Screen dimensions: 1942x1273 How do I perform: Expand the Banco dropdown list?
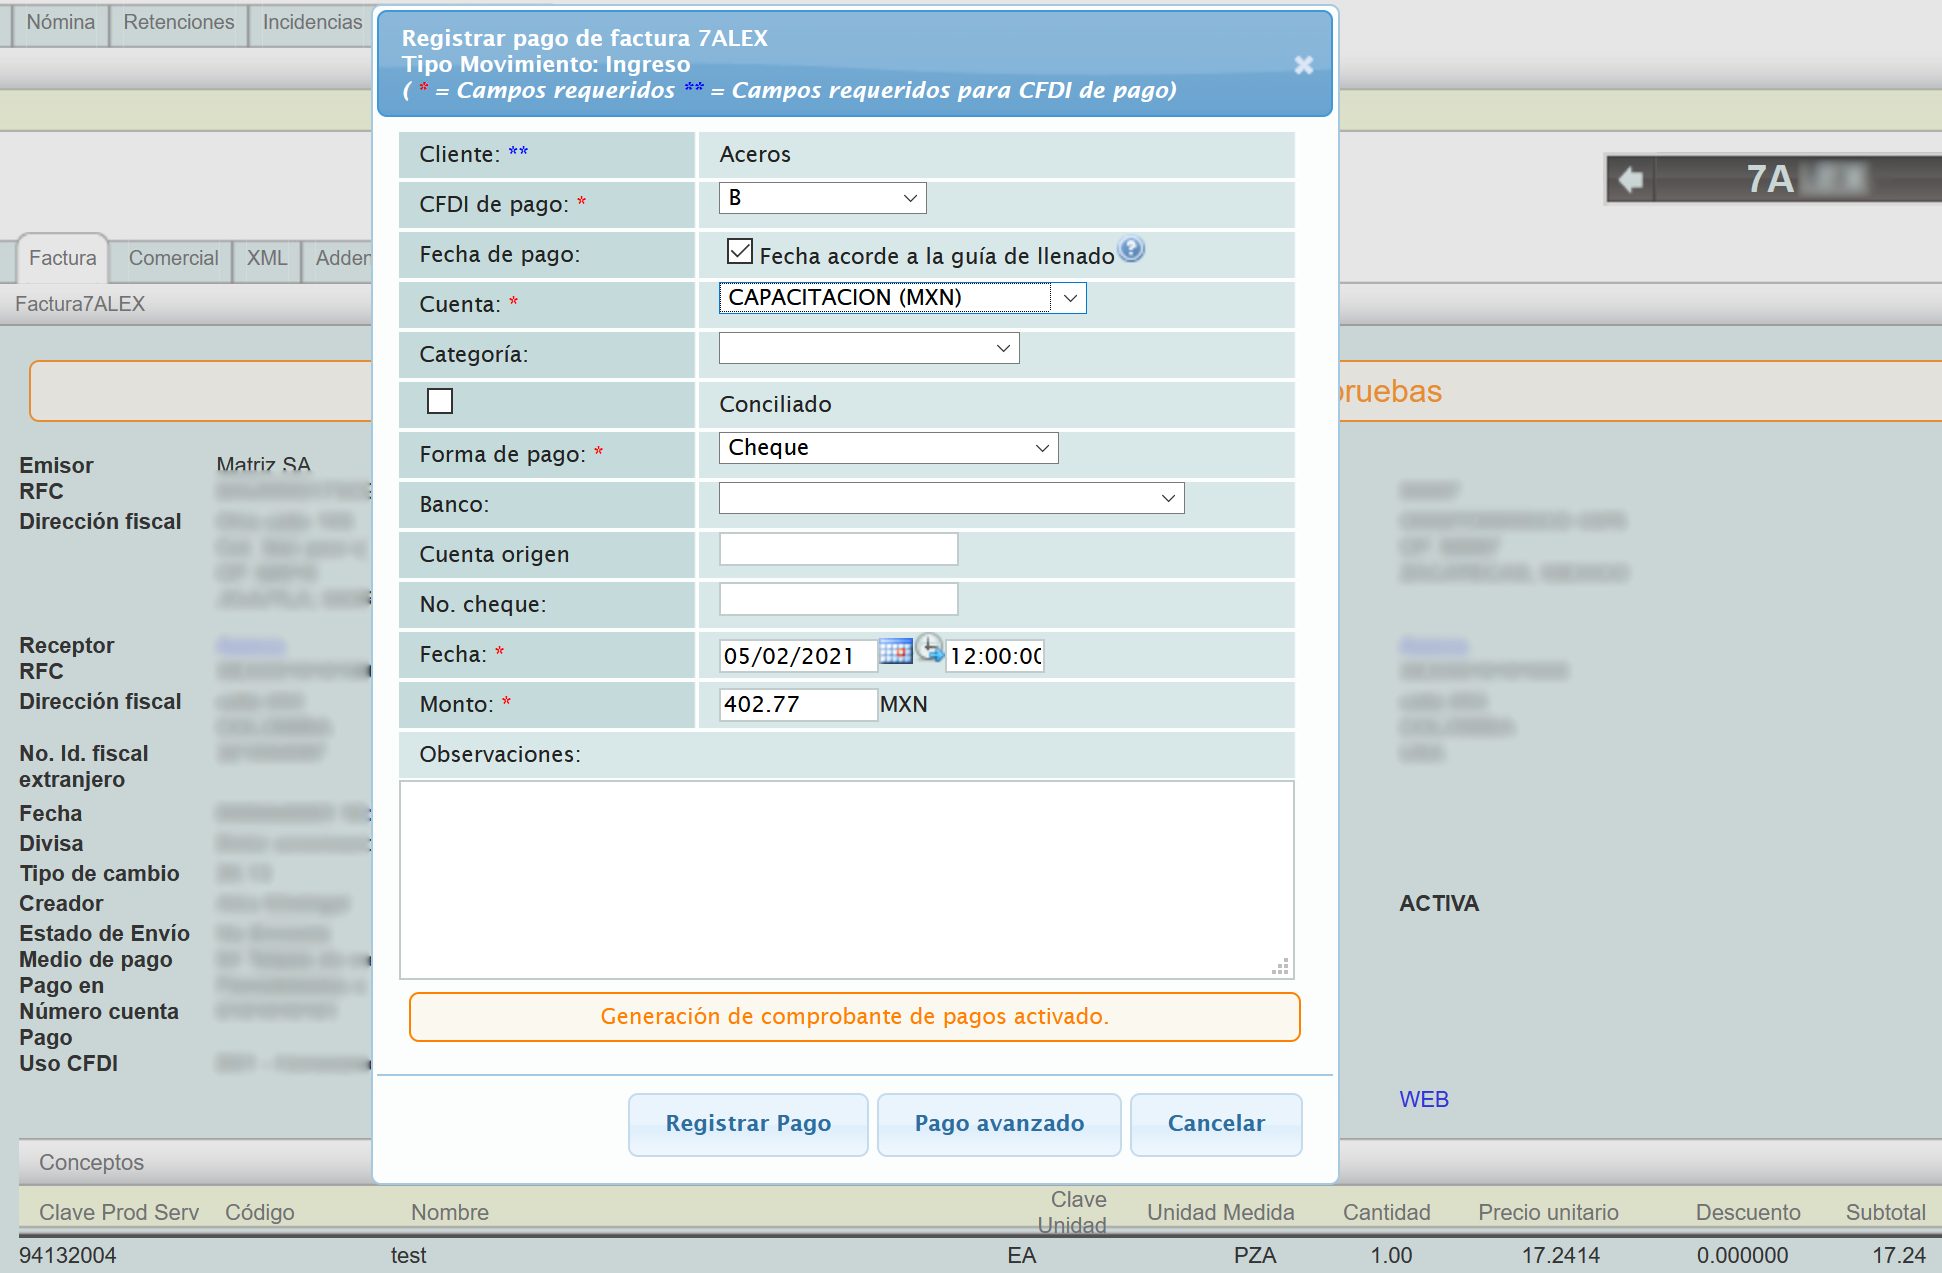pyautogui.click(x=951, y=498)
